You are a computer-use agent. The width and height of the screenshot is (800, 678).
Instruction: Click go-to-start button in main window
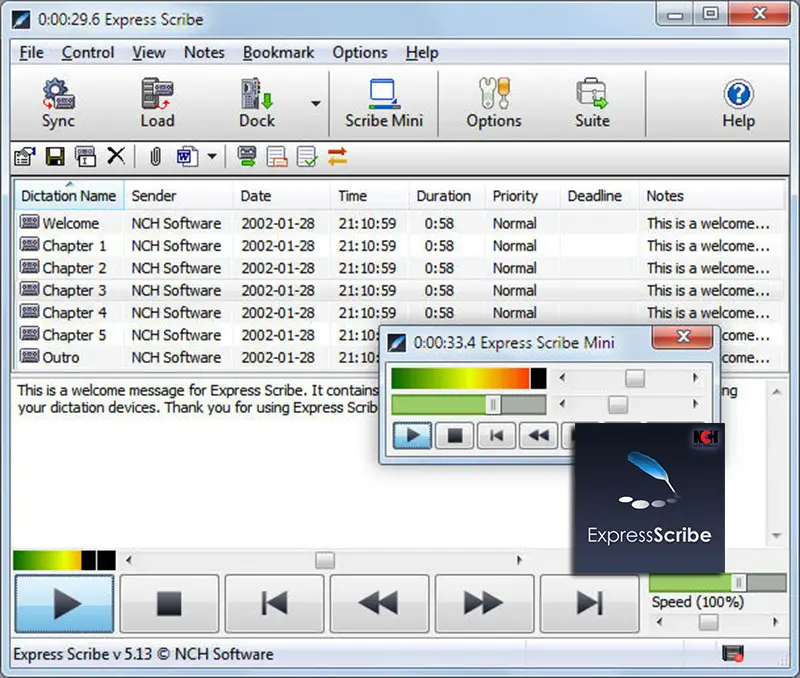point(274,604)
